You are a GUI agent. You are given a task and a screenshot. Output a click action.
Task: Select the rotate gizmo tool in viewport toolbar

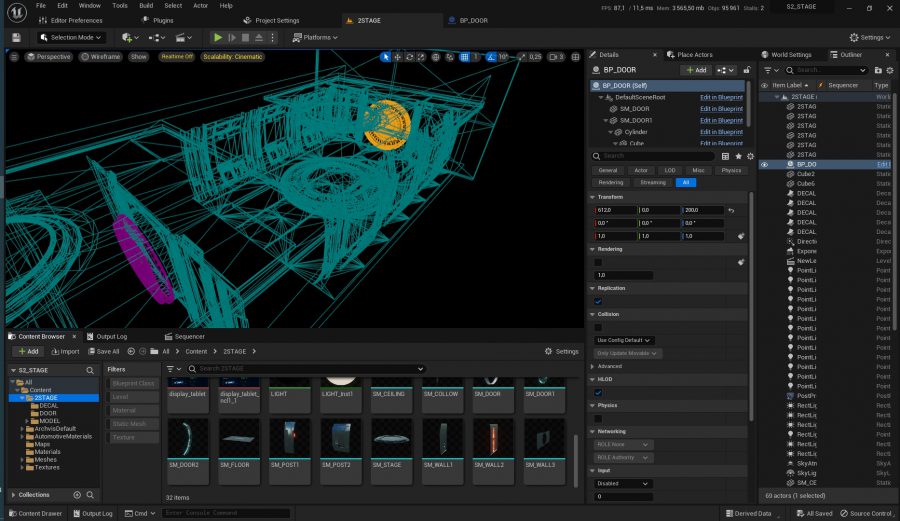pos(409,57)
